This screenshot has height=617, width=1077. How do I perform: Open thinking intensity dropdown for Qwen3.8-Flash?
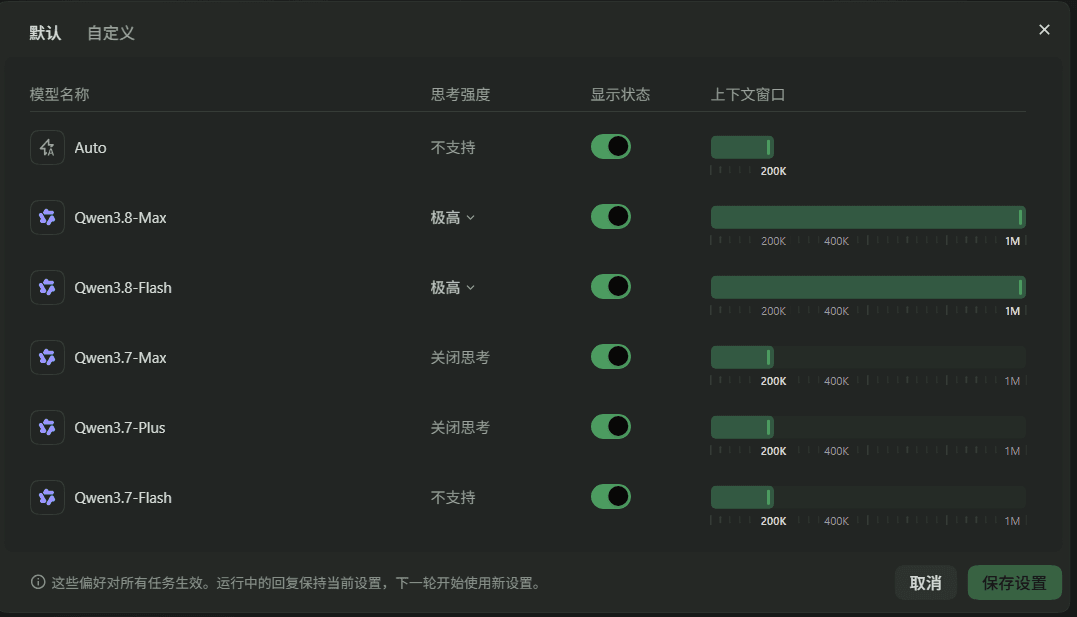click(x=453, y=288)
